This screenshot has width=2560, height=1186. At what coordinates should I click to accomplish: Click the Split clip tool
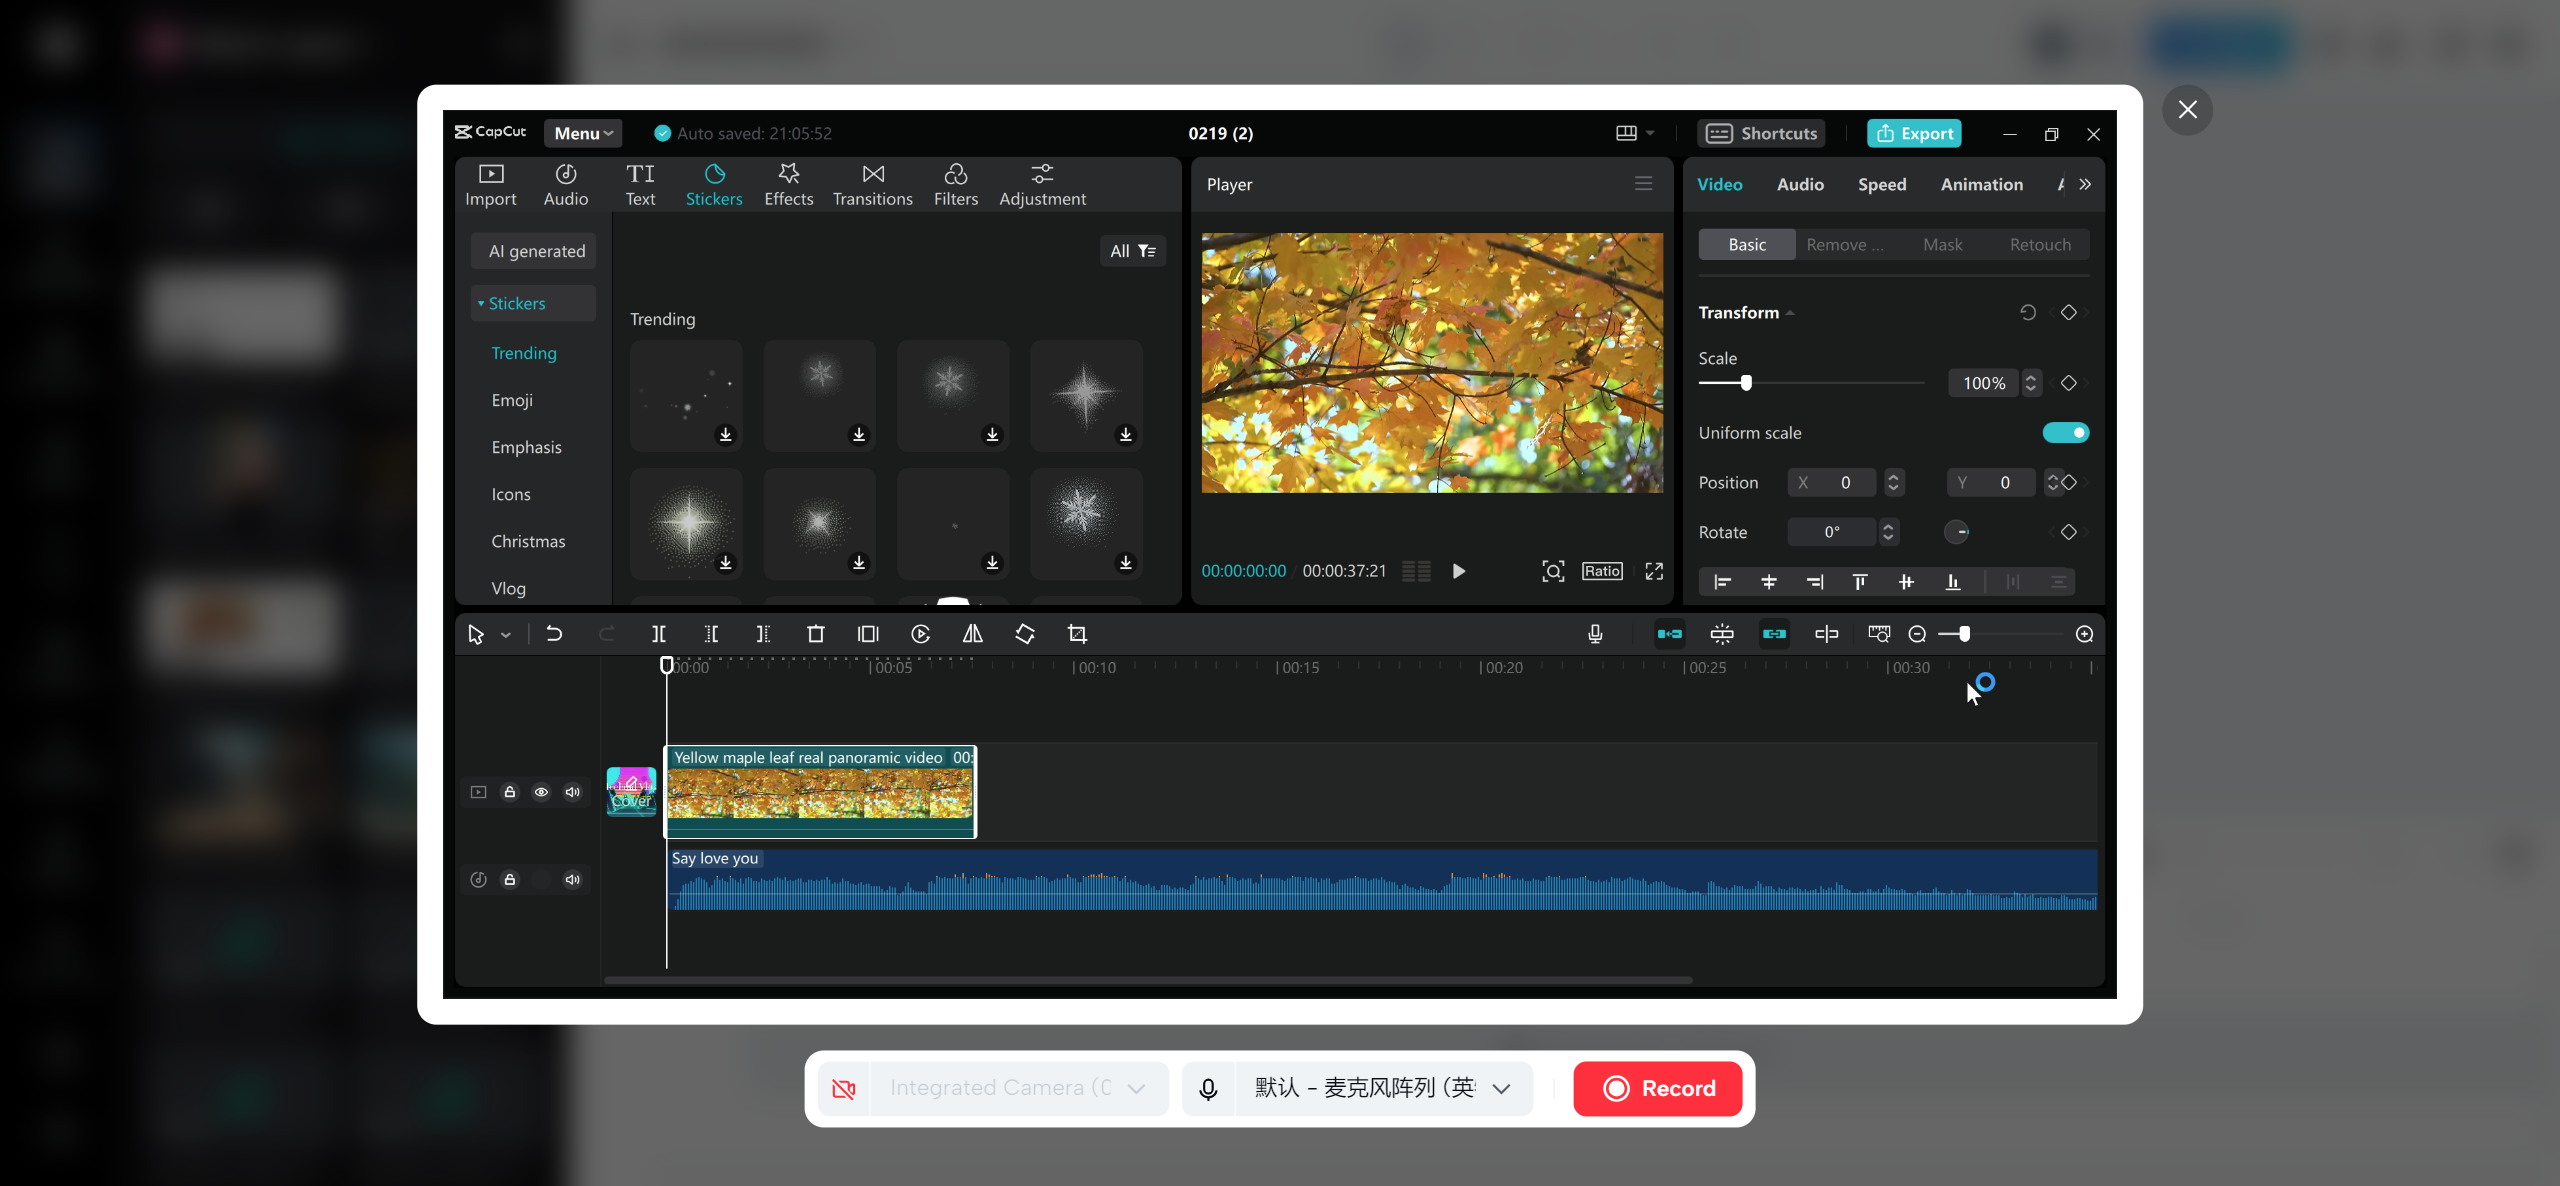pyautogui.click(x=659, y=633)
